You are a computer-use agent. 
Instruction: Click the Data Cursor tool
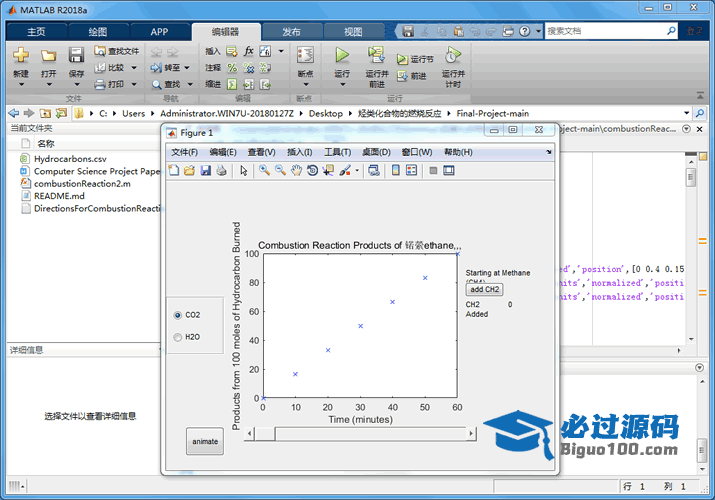[328, 171]
